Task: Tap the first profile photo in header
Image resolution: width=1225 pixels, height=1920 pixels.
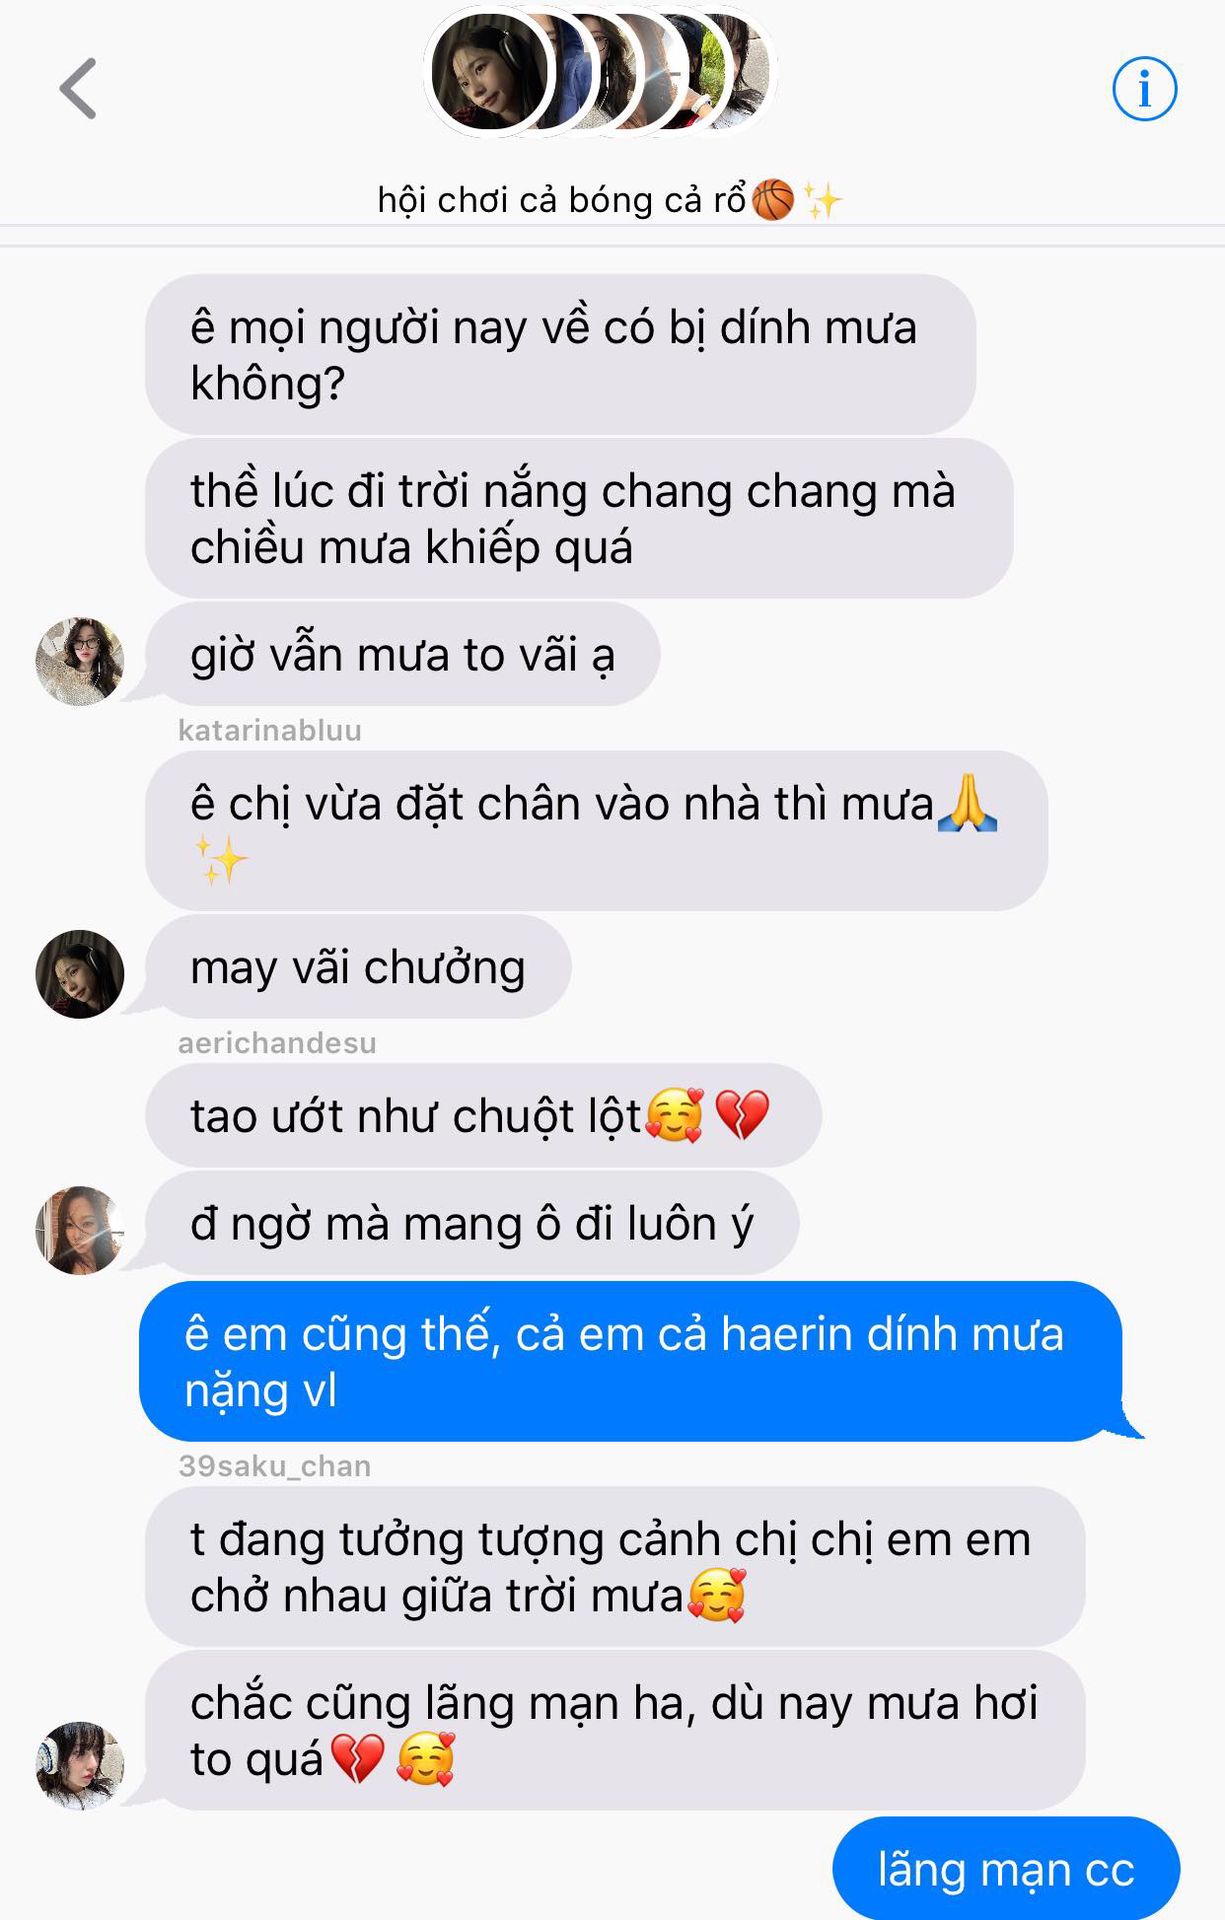Action: pyautogui.click(x=489, y=71)
